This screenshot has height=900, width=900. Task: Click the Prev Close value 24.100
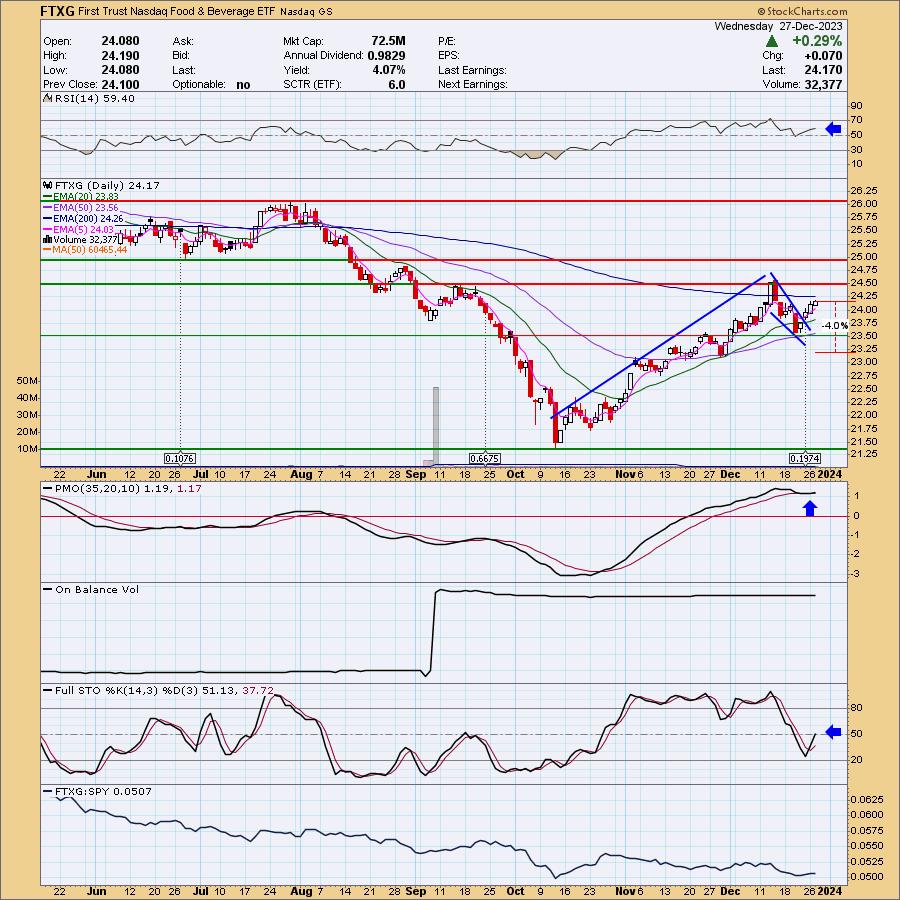pos(120,84)
